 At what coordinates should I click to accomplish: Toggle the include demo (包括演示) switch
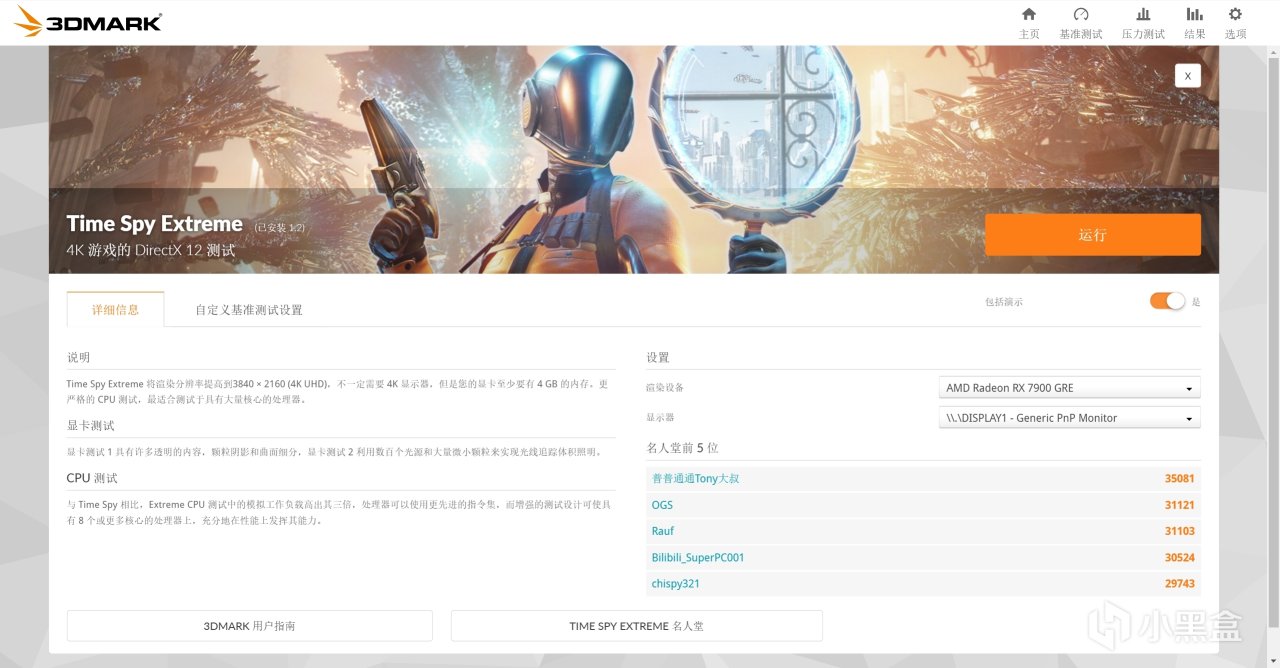click(x=1167, y=301)
